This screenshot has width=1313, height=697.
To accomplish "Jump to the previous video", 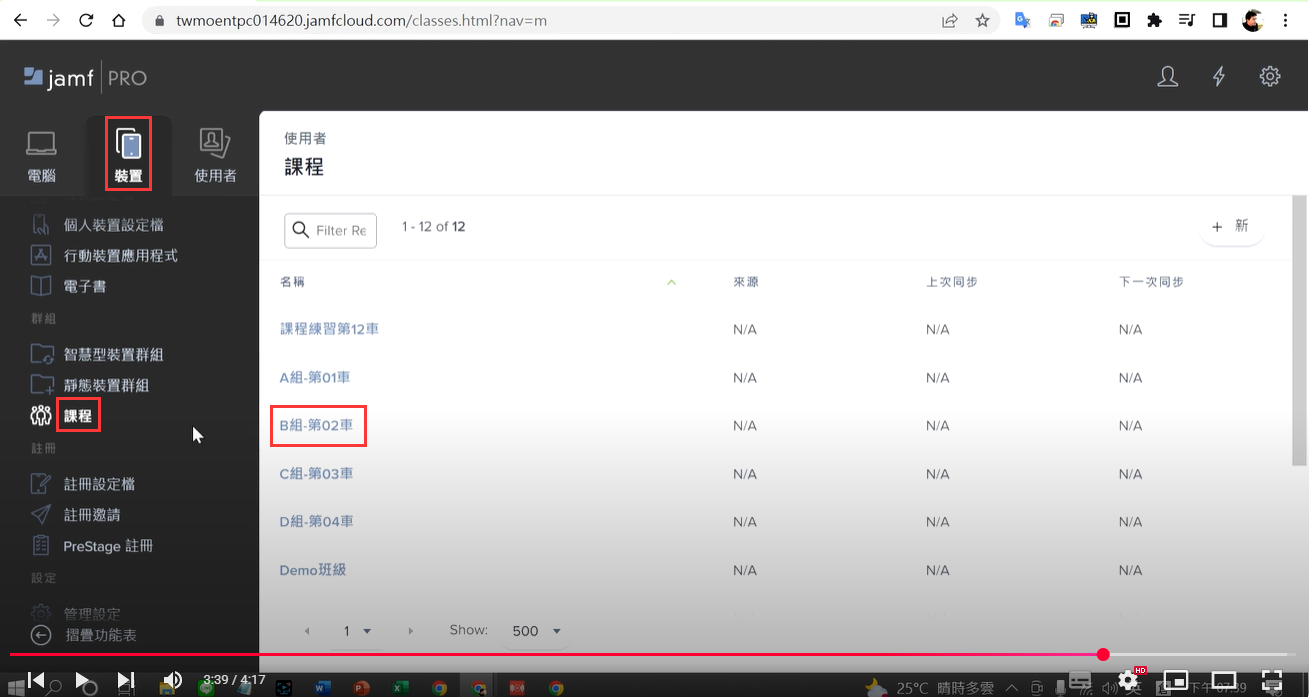I will pyautogui.click(x=36, y=680).
